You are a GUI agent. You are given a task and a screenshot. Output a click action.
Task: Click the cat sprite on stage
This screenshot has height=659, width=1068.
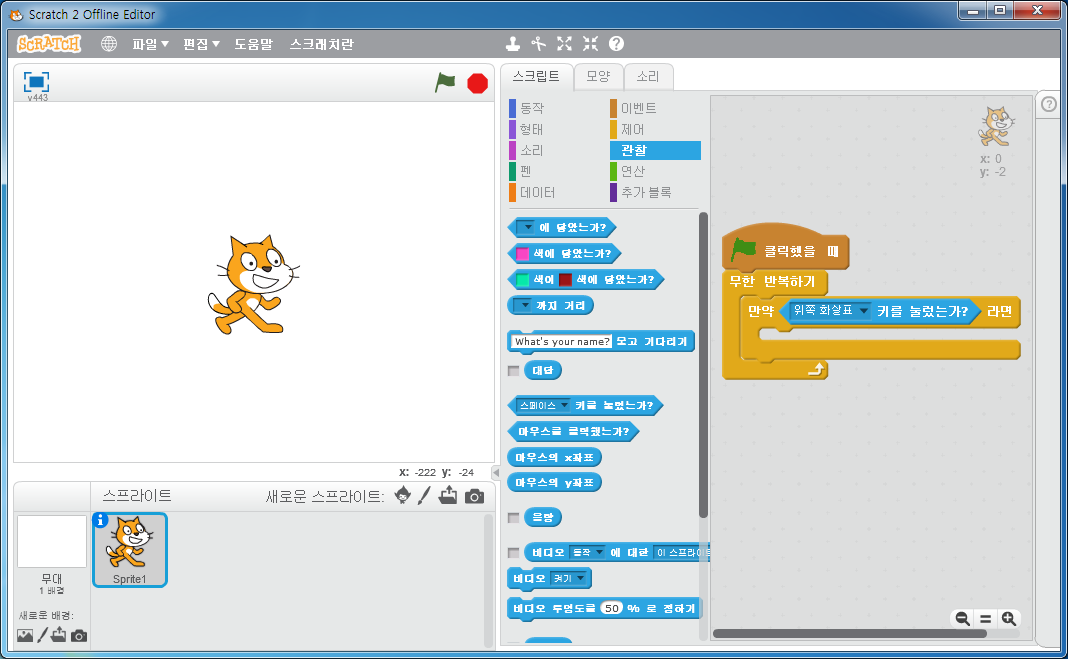pos(253,285)
